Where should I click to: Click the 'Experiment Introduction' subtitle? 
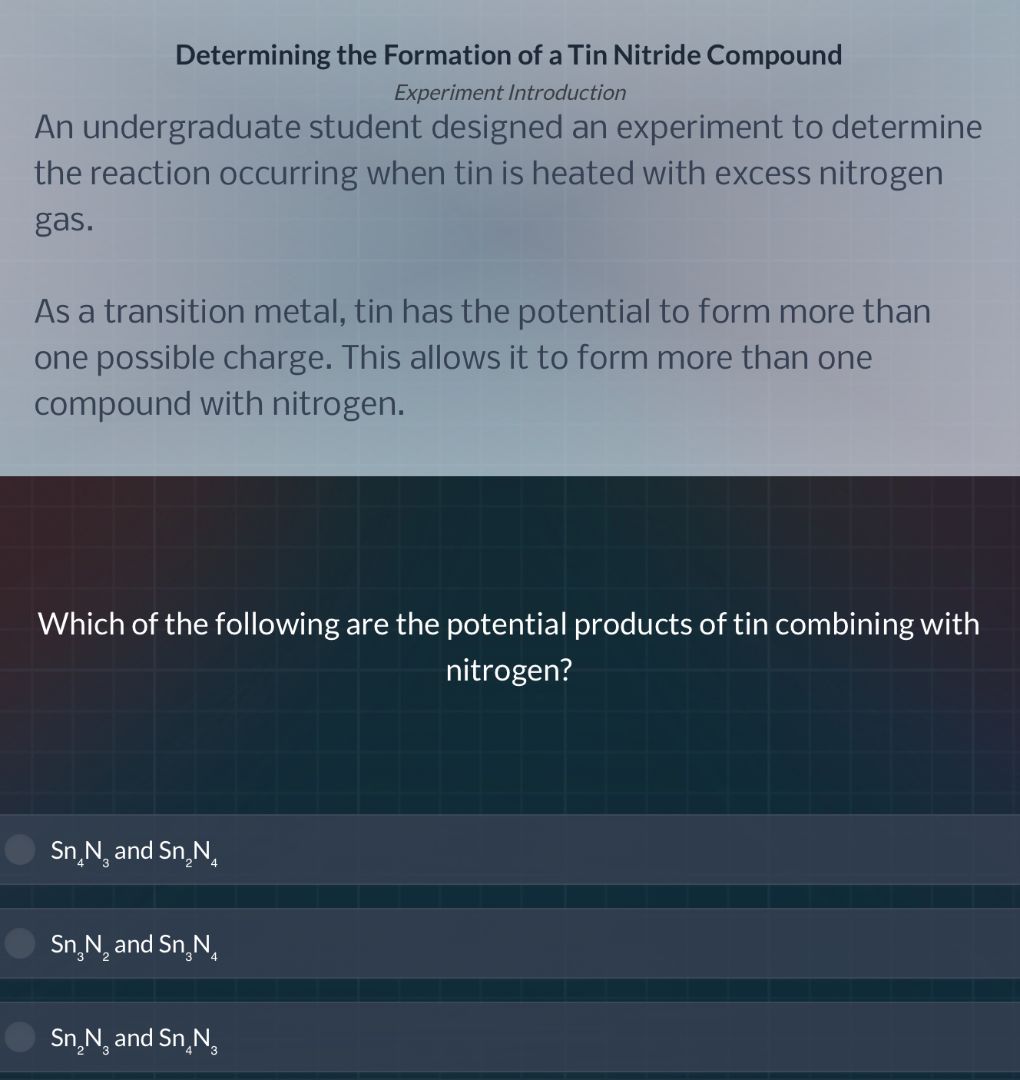[510, 93]
